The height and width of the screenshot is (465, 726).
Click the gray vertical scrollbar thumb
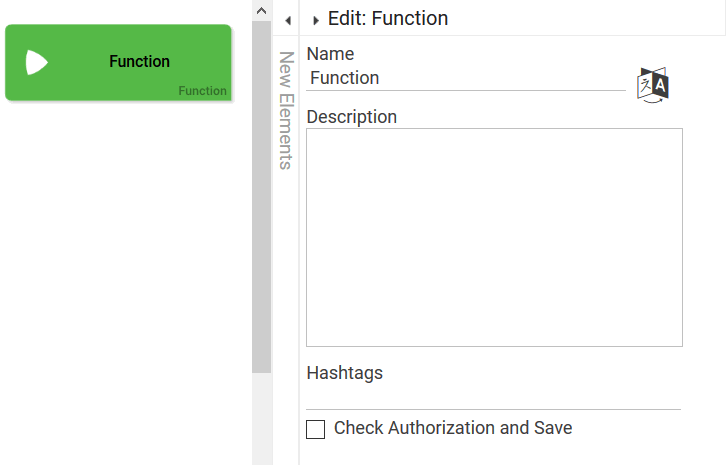pos(261,200)
